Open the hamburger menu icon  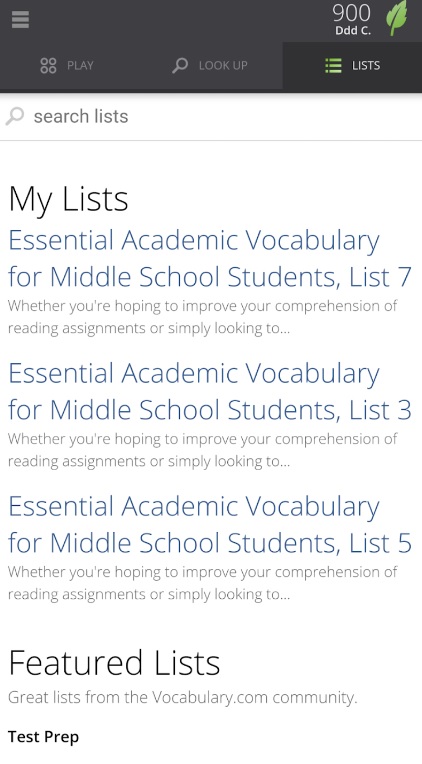pos(20,19)
